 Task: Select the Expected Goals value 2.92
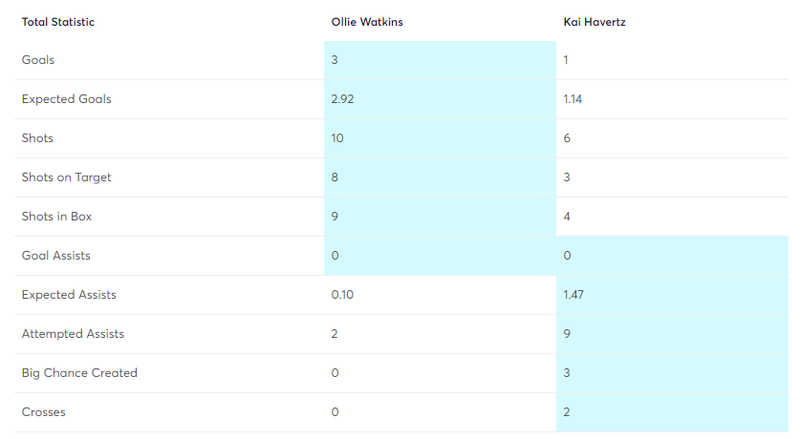(342, 99)
